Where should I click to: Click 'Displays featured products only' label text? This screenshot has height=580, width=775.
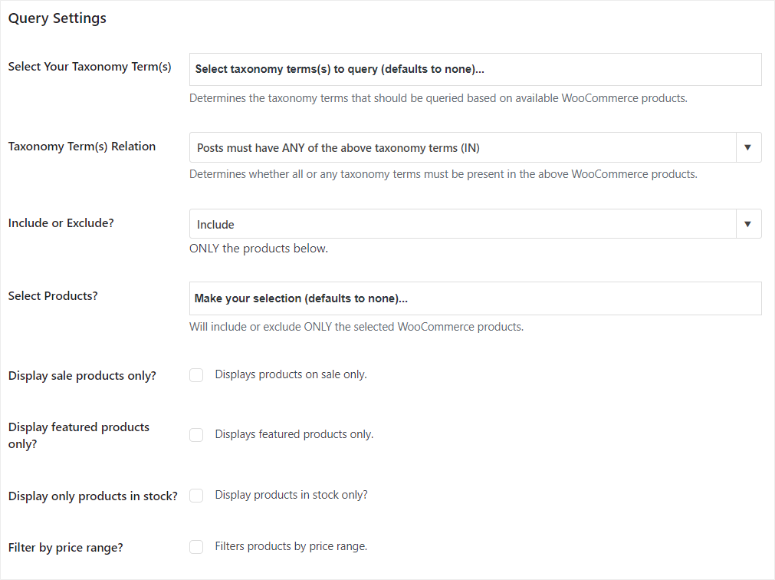point(294,434)
